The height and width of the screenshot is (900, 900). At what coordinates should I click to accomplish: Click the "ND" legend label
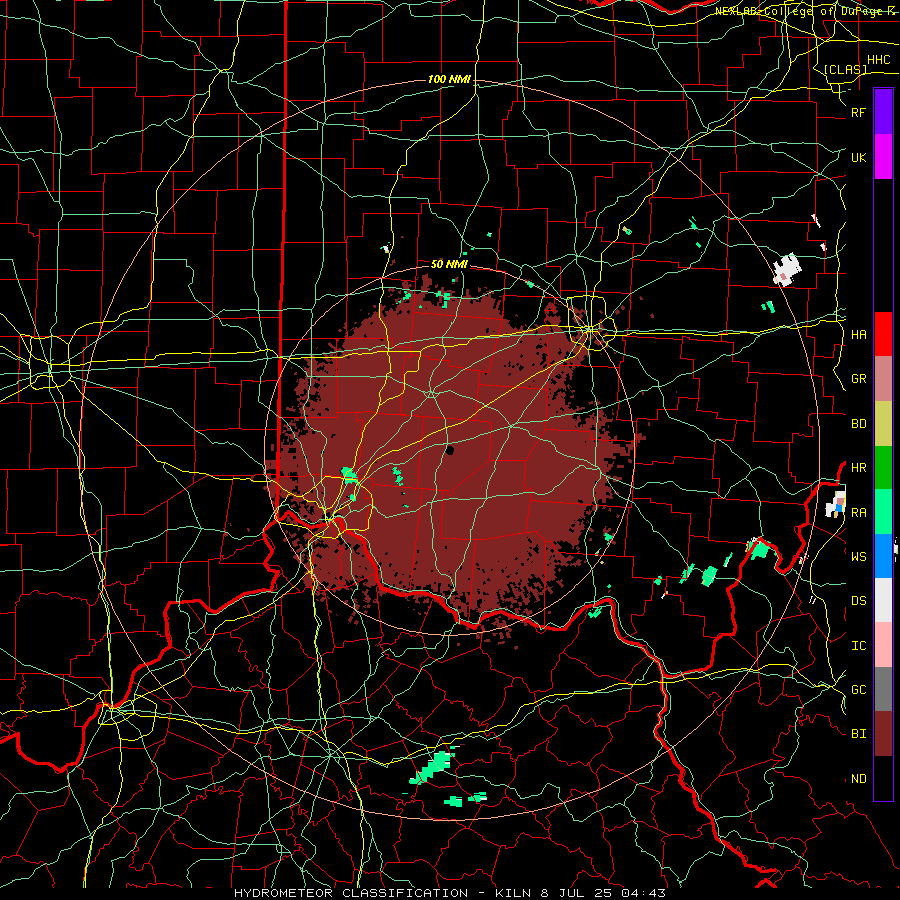tap(858, 779)
